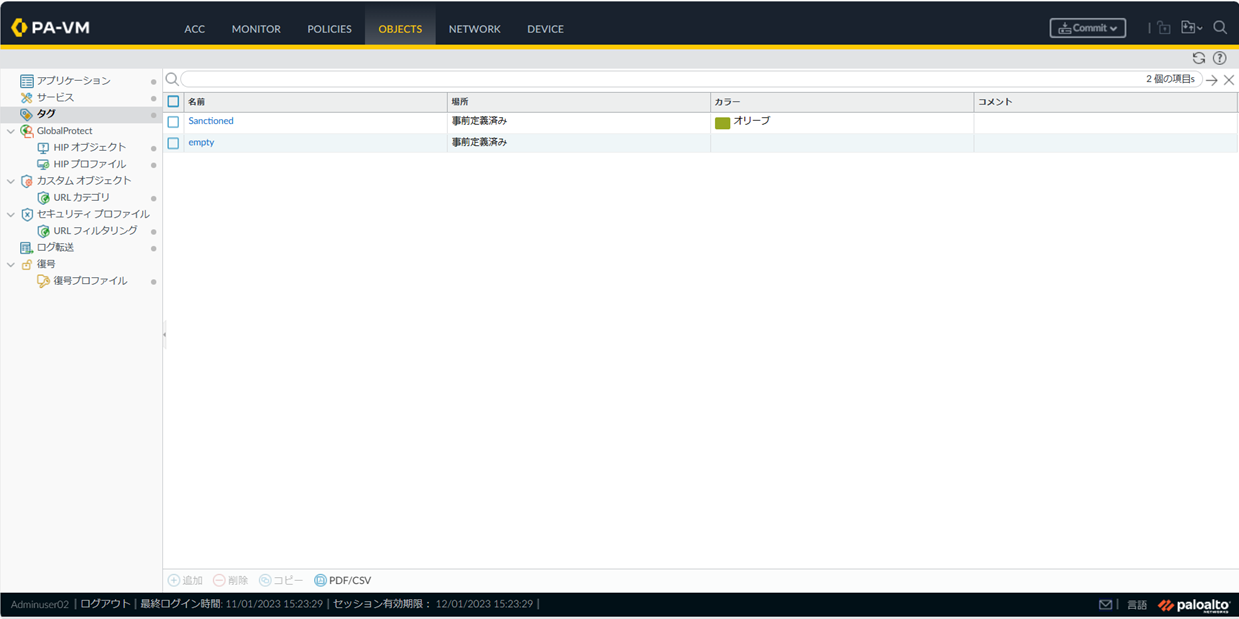Click the olive color swatch
Image resolution: width=1239 pixels, height=619 pixels.
click(722, 123)
